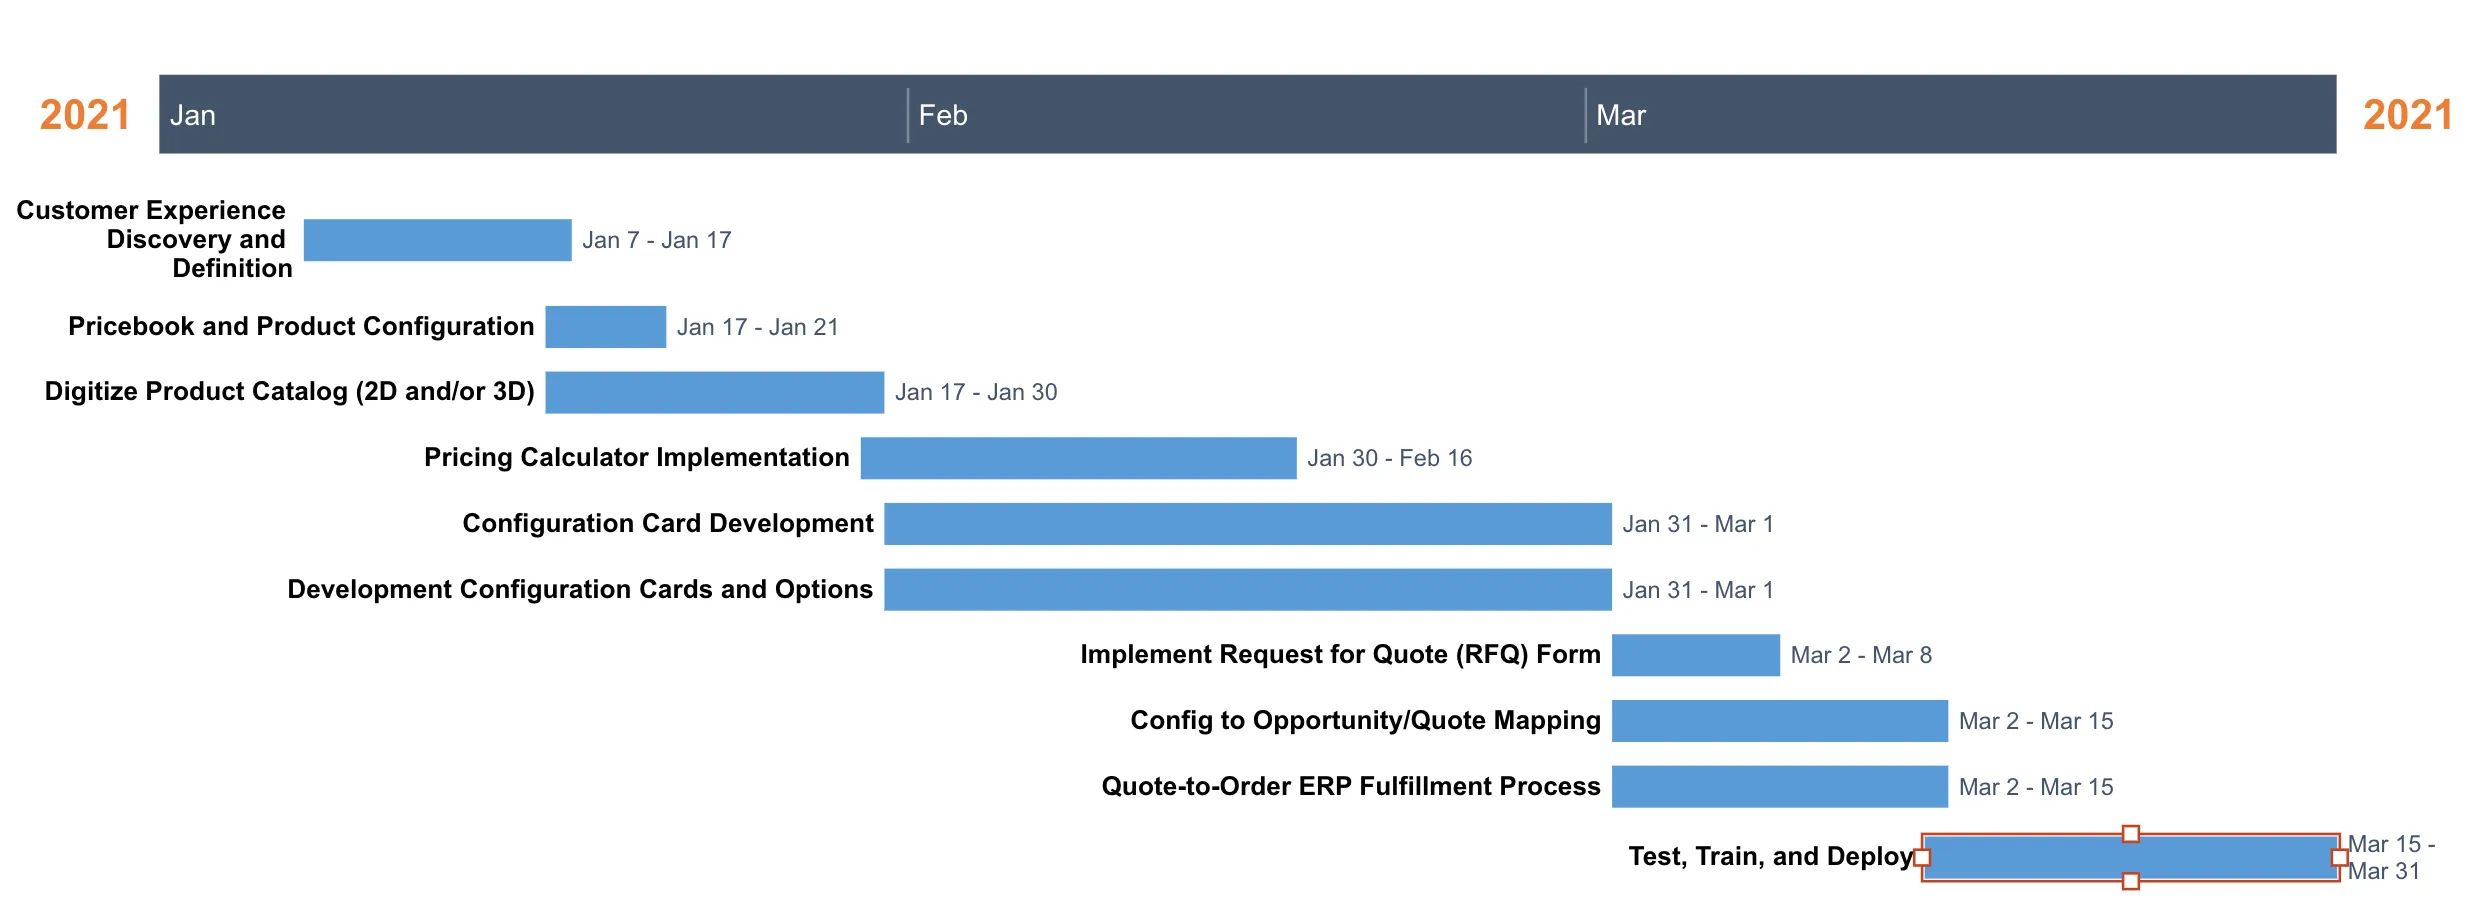Select Quote-to-Order ERP Fulfillment Process bar
Viewport: 2484px width, 920px height.
[x=1780, y=787]
